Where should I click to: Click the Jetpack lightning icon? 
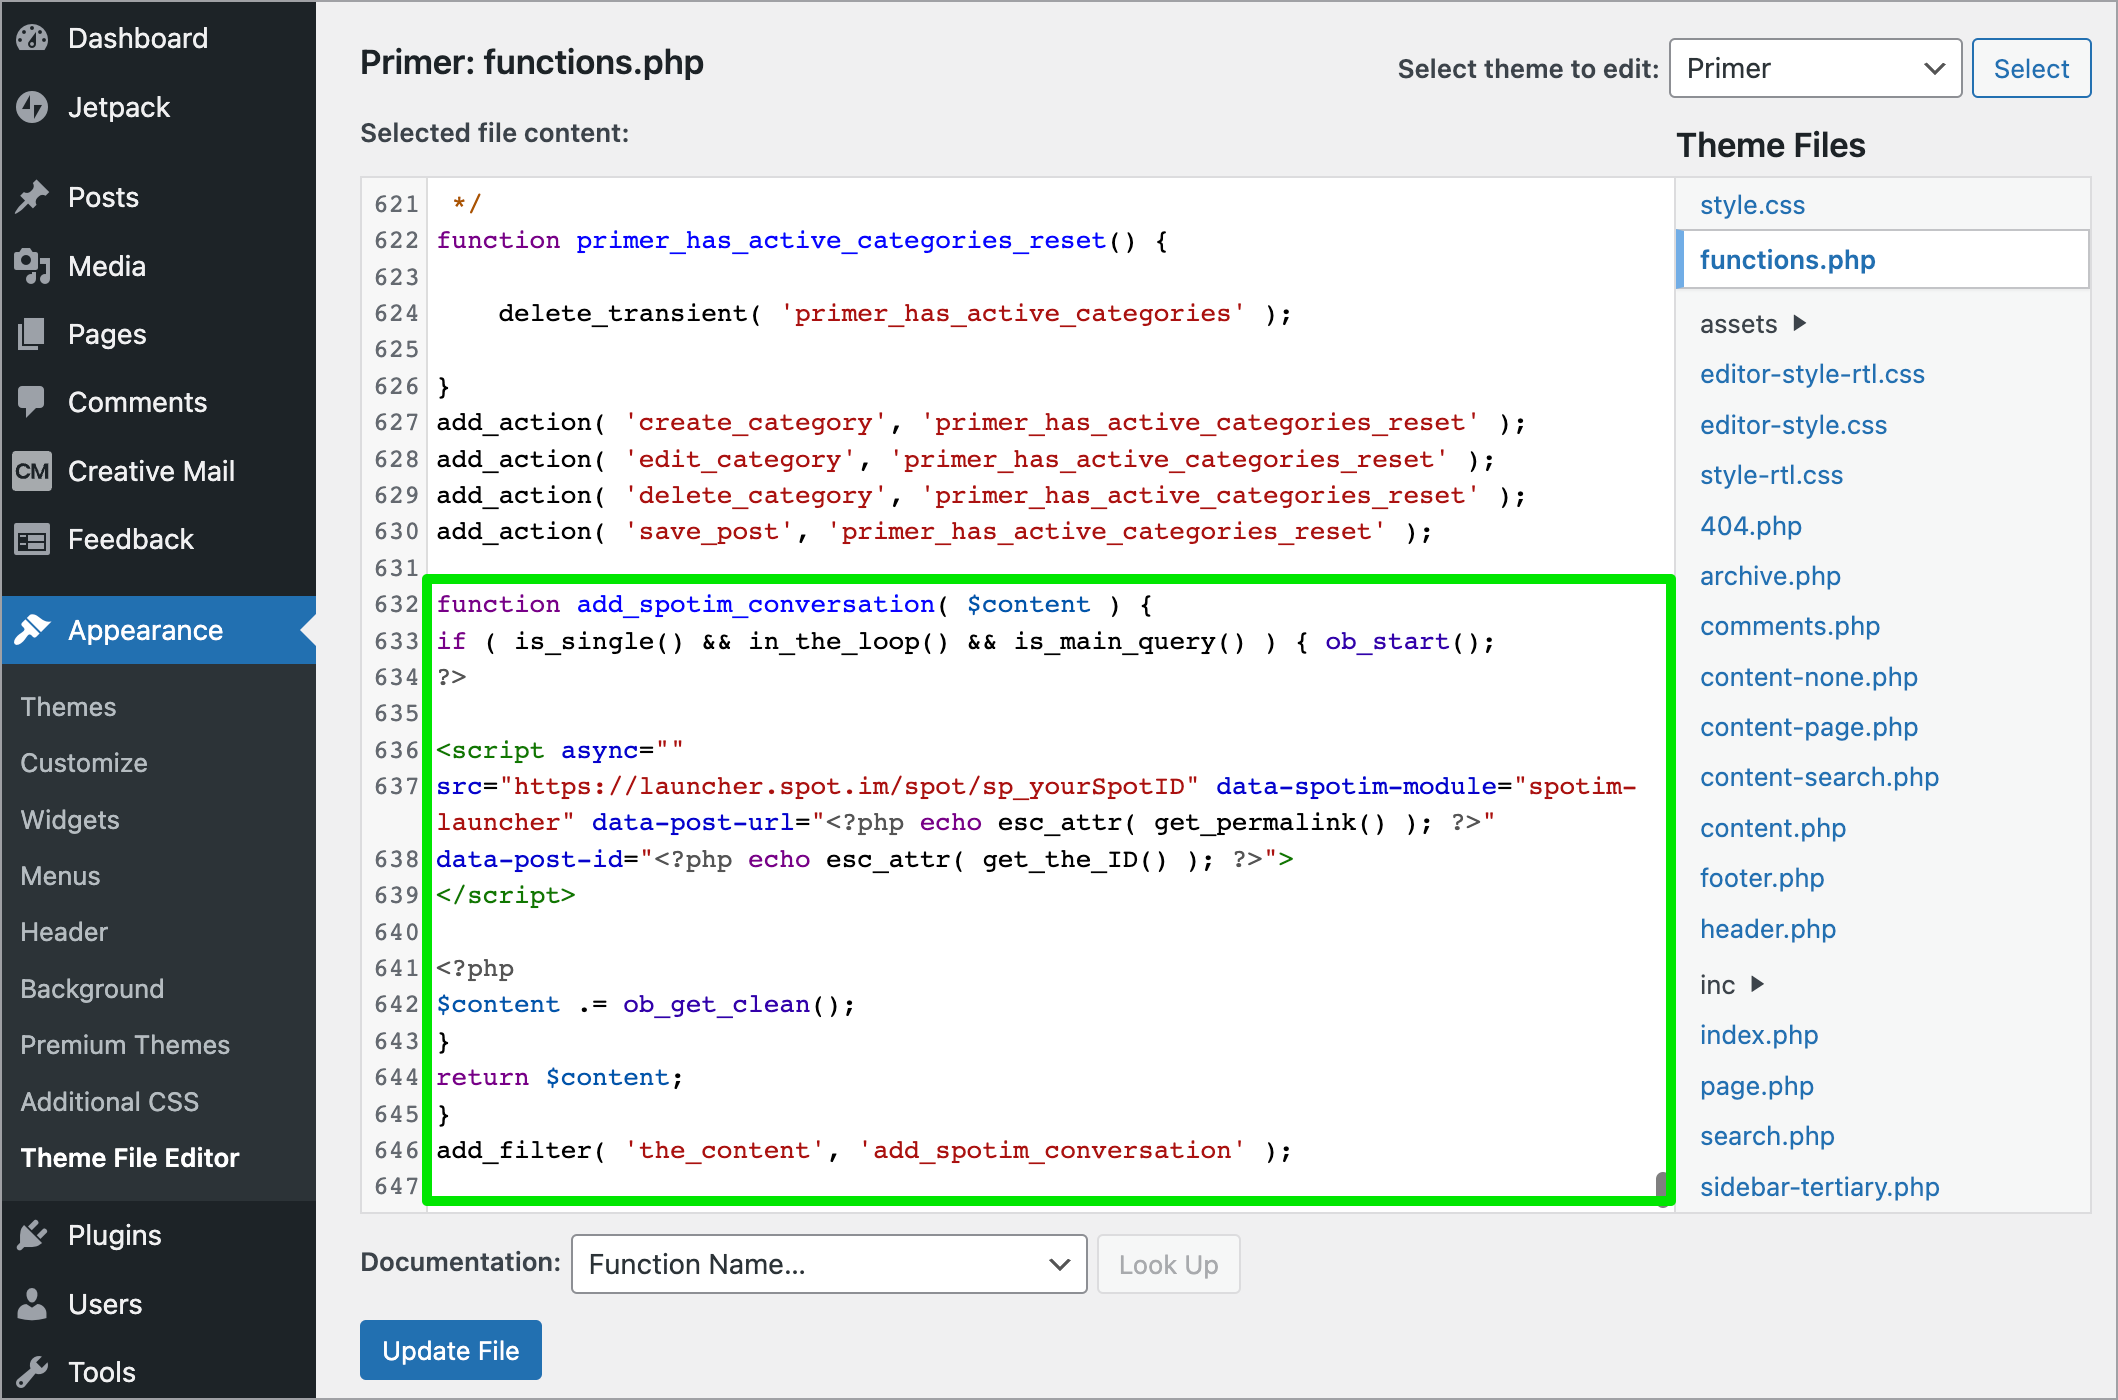tap(32, 107)
